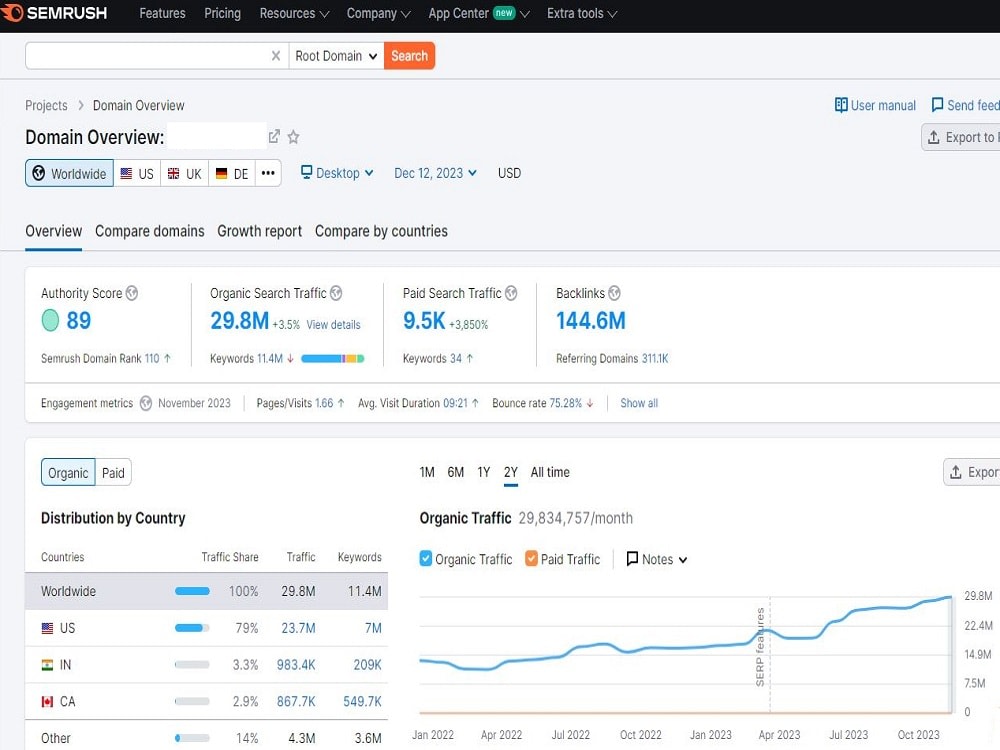
Task: Open the Notes dropdown
Action: [x=657, y=559]
